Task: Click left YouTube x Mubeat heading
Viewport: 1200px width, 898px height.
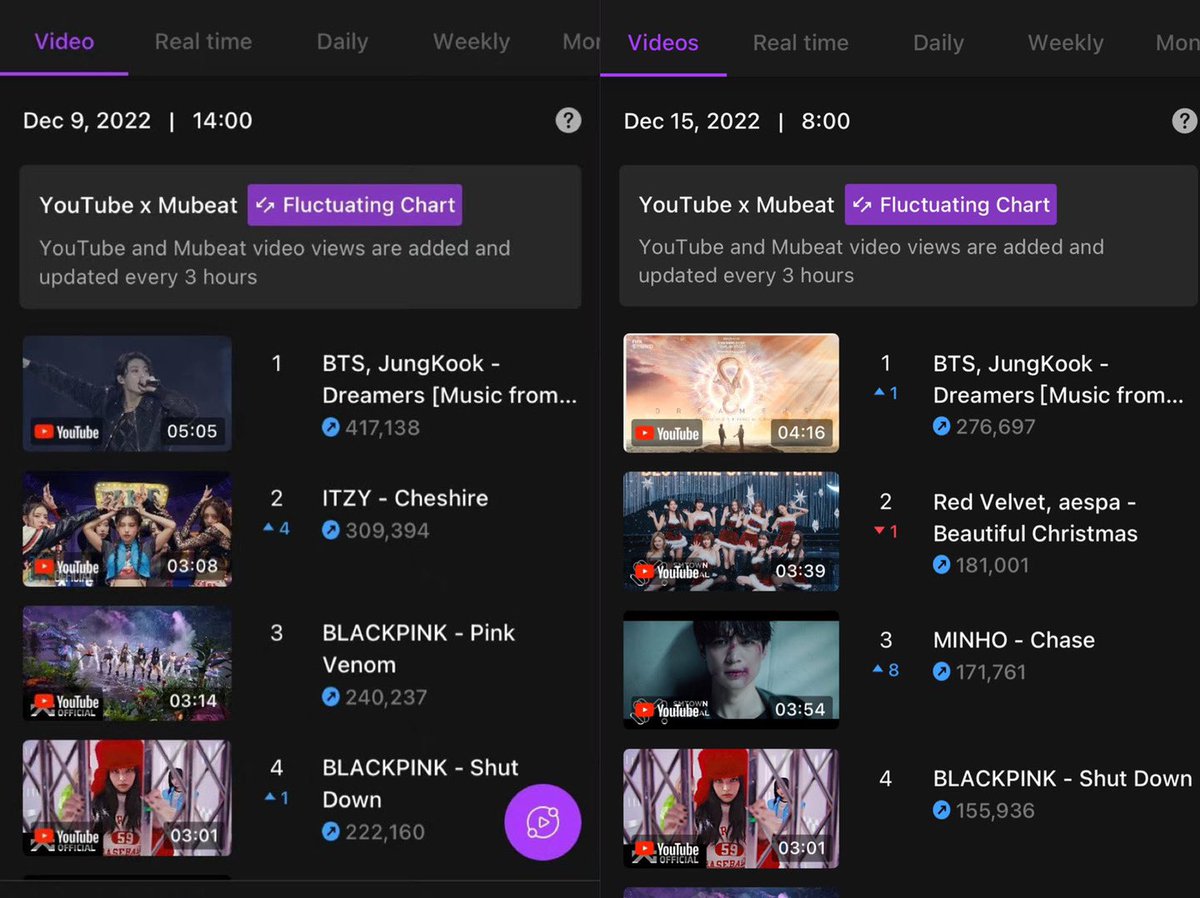Action: click(x=138, y=205)
